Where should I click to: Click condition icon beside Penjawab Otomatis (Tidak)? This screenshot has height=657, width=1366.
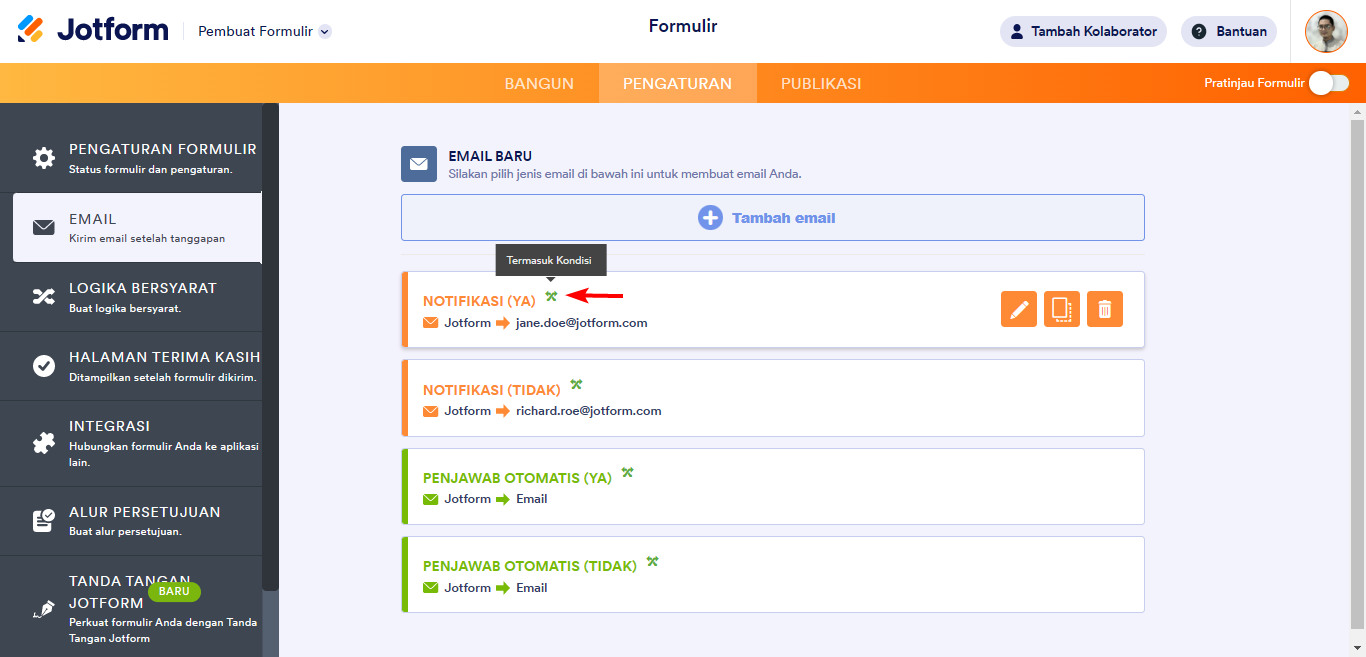[652, 561]
